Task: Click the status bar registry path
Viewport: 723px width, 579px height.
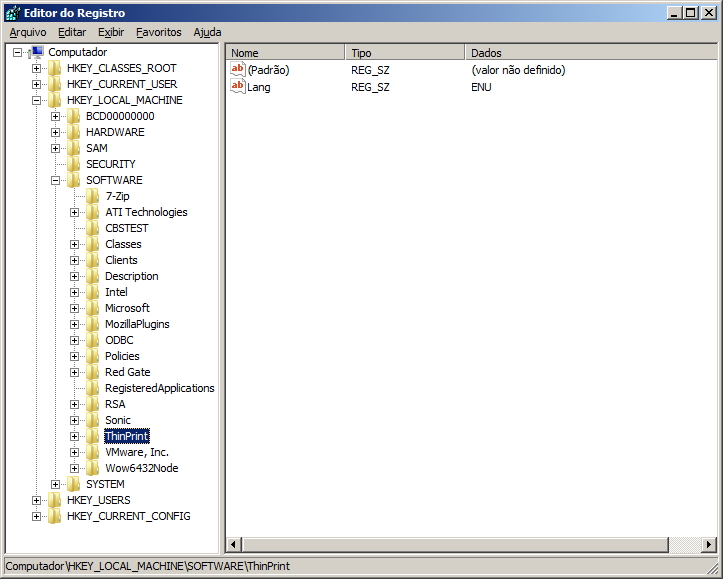Action: click(x=148, y=566)
